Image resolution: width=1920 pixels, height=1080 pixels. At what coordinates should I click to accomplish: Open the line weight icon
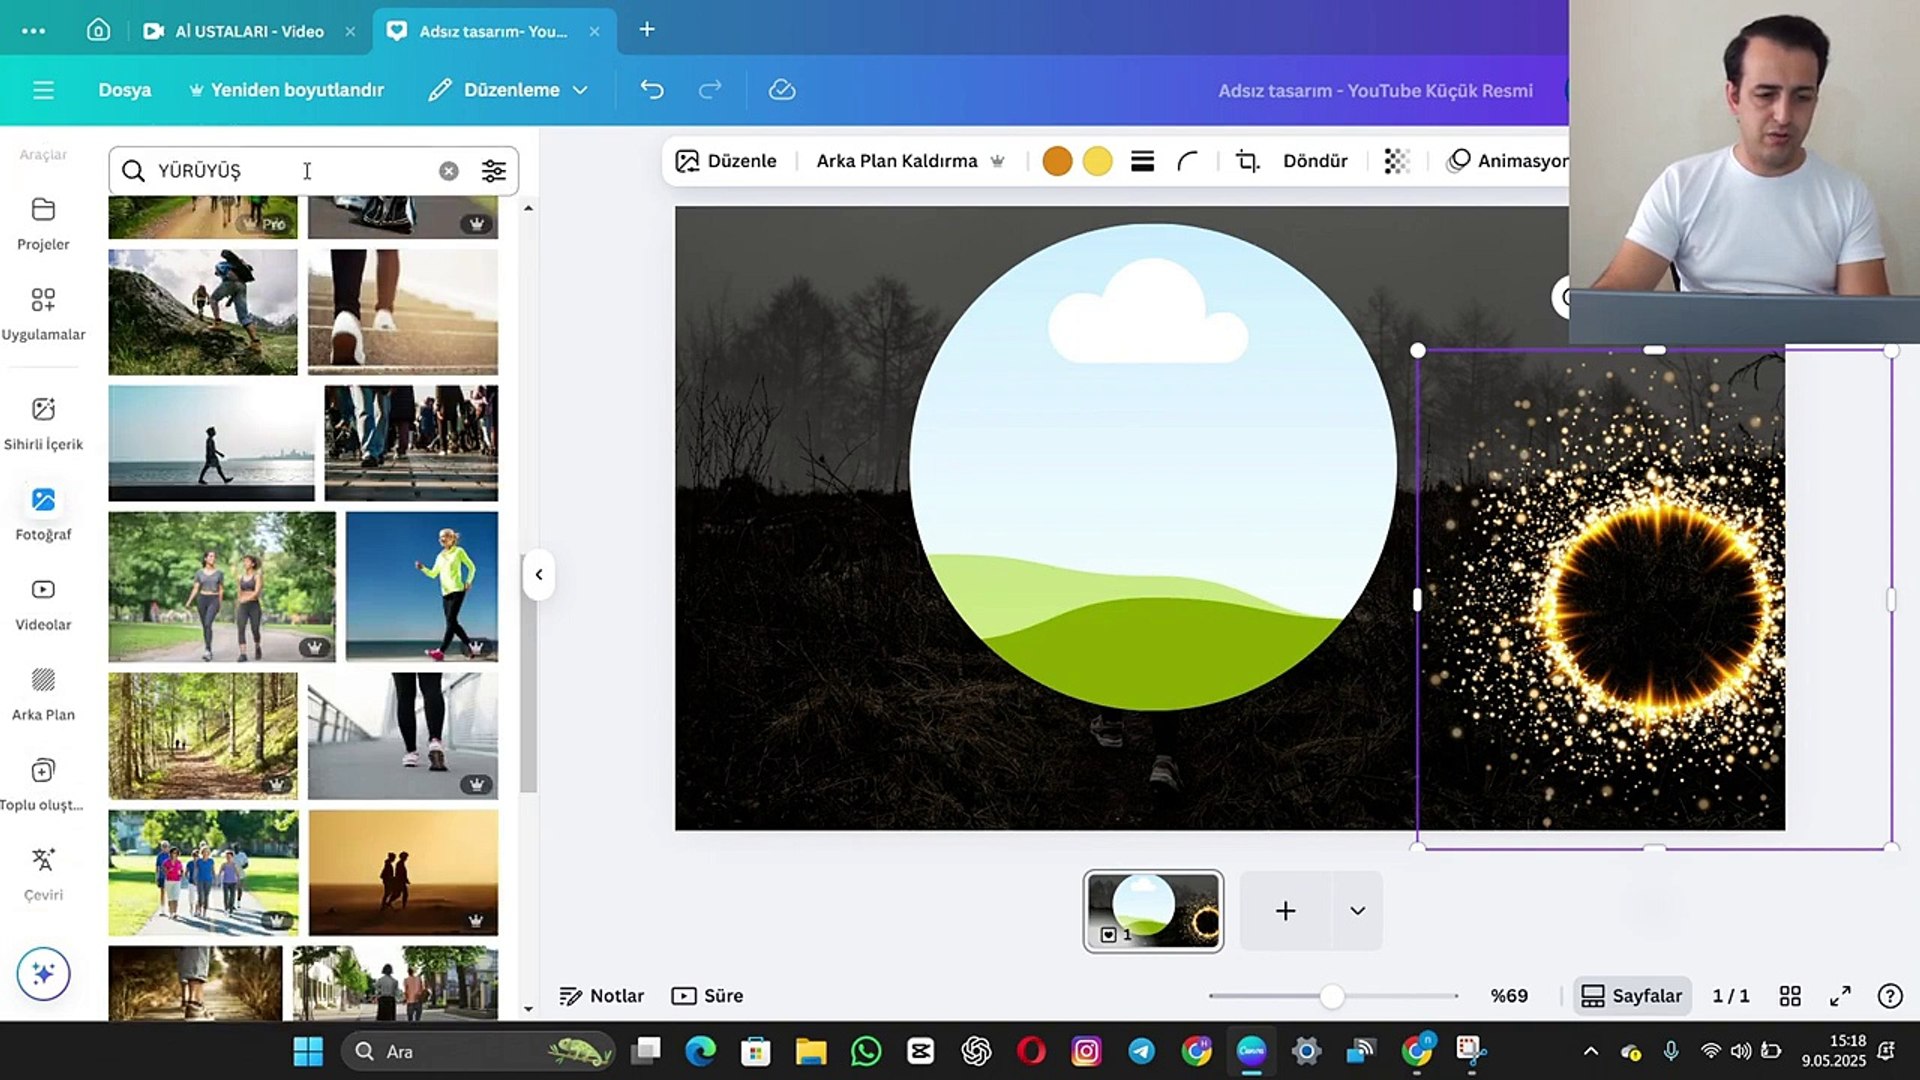(x=1142, y=161)
